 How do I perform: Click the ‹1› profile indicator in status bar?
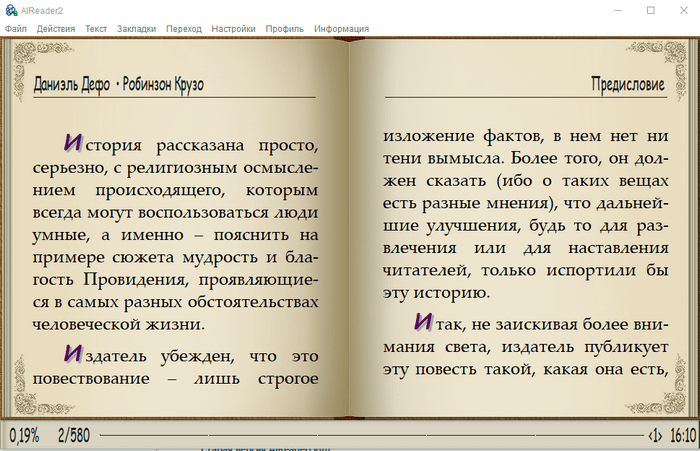pyautogui.click(x=655, y=435)
